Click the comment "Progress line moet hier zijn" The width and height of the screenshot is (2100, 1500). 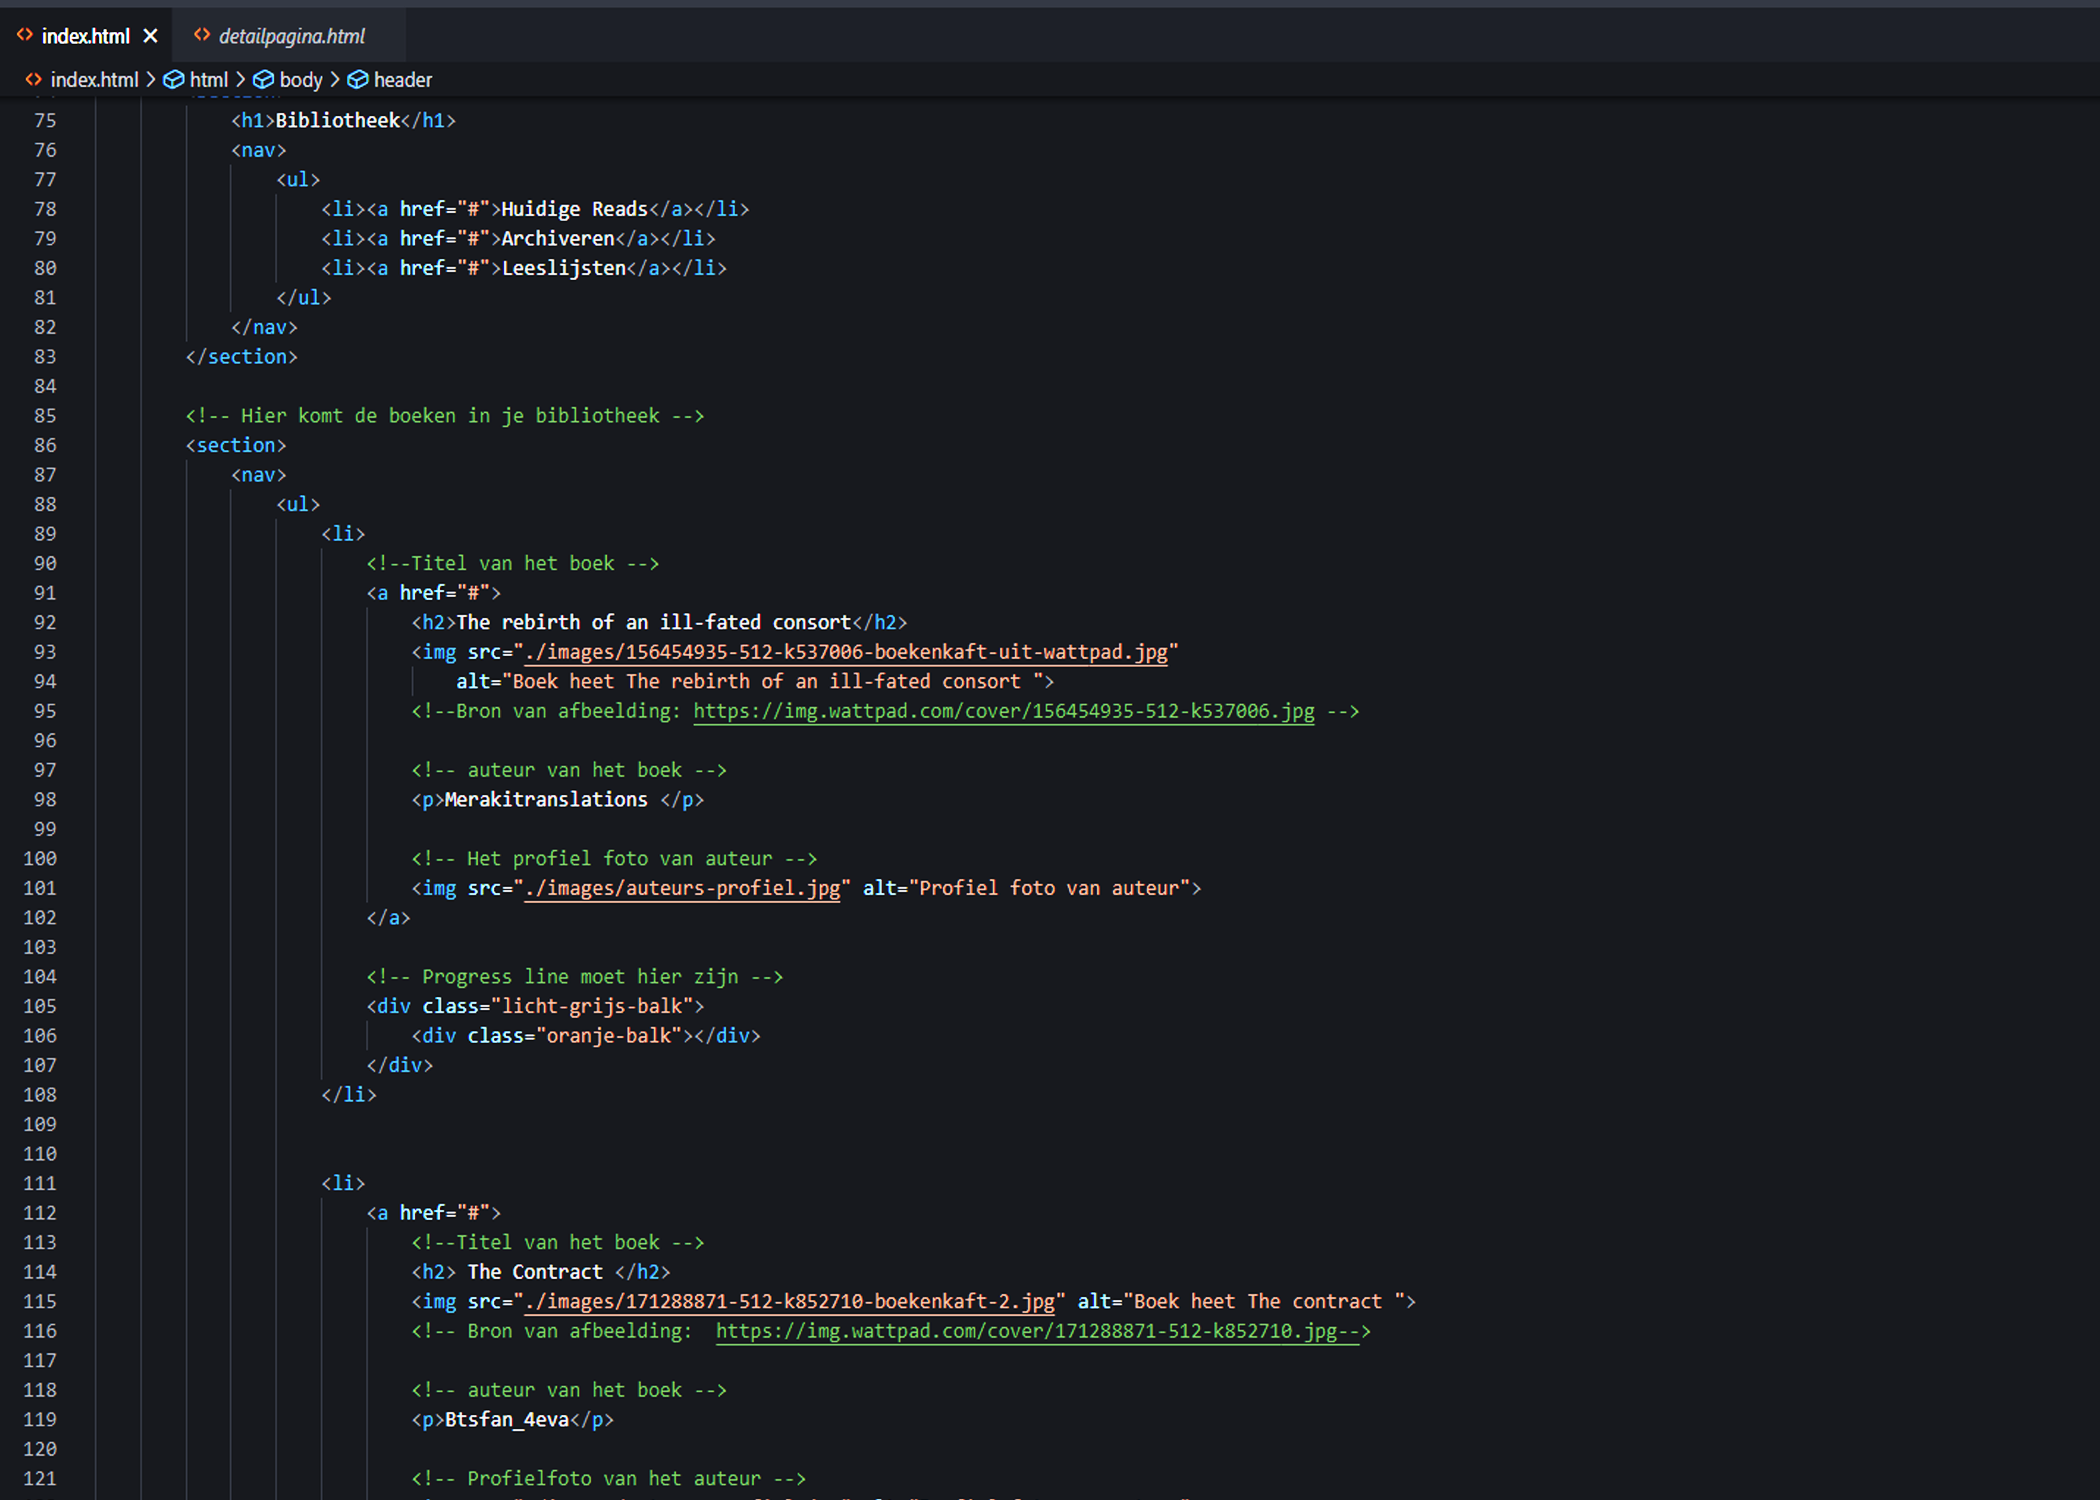point(580,976)
